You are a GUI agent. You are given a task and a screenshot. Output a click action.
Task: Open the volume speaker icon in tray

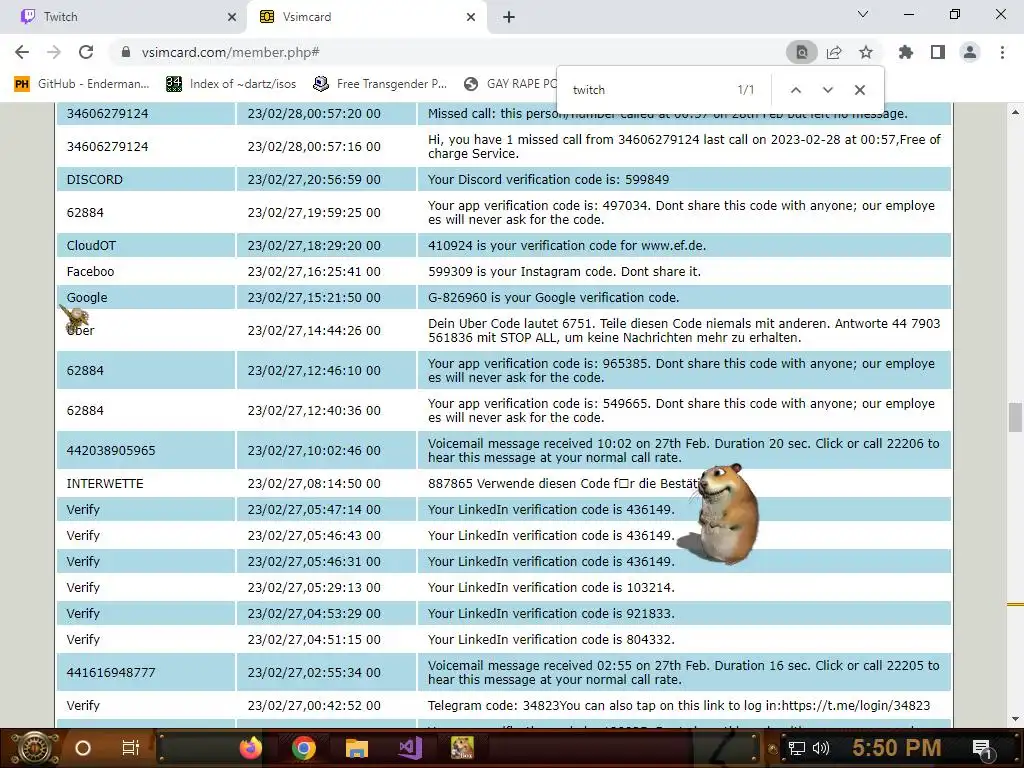(820, 748)
